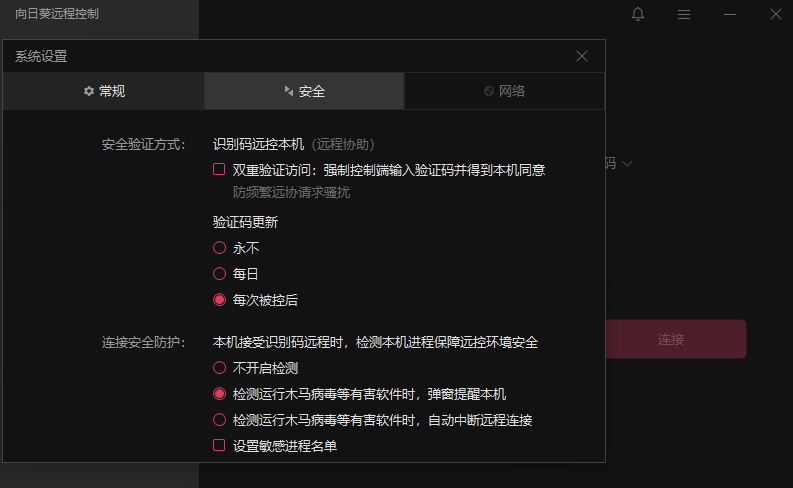Image resolution: width=793 pixels, height=488 pixels.
Task: Click the 本机接受识别码远程时 description text
Action: 375,342
